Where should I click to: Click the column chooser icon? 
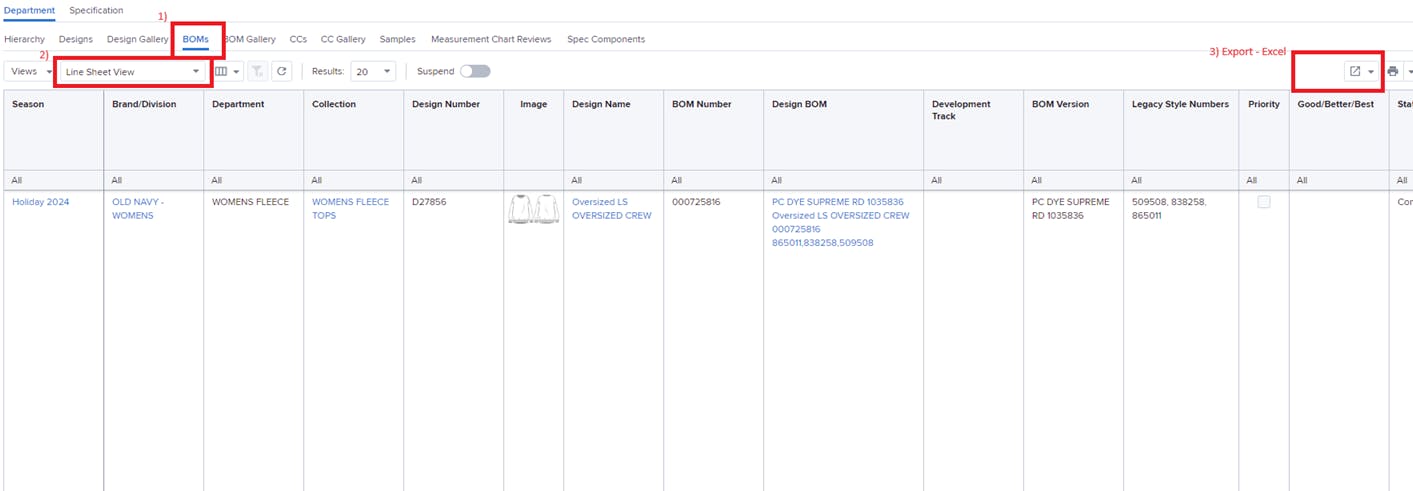(x=222, y=72)
